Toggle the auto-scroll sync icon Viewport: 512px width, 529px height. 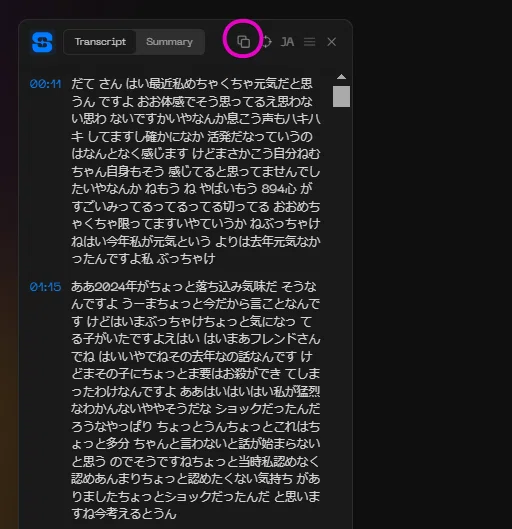(266, 42)
